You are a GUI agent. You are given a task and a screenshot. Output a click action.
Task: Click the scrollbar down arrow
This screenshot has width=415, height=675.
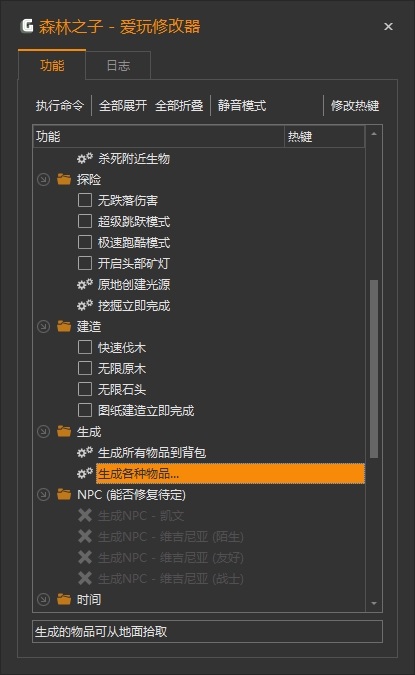point(374,604)
